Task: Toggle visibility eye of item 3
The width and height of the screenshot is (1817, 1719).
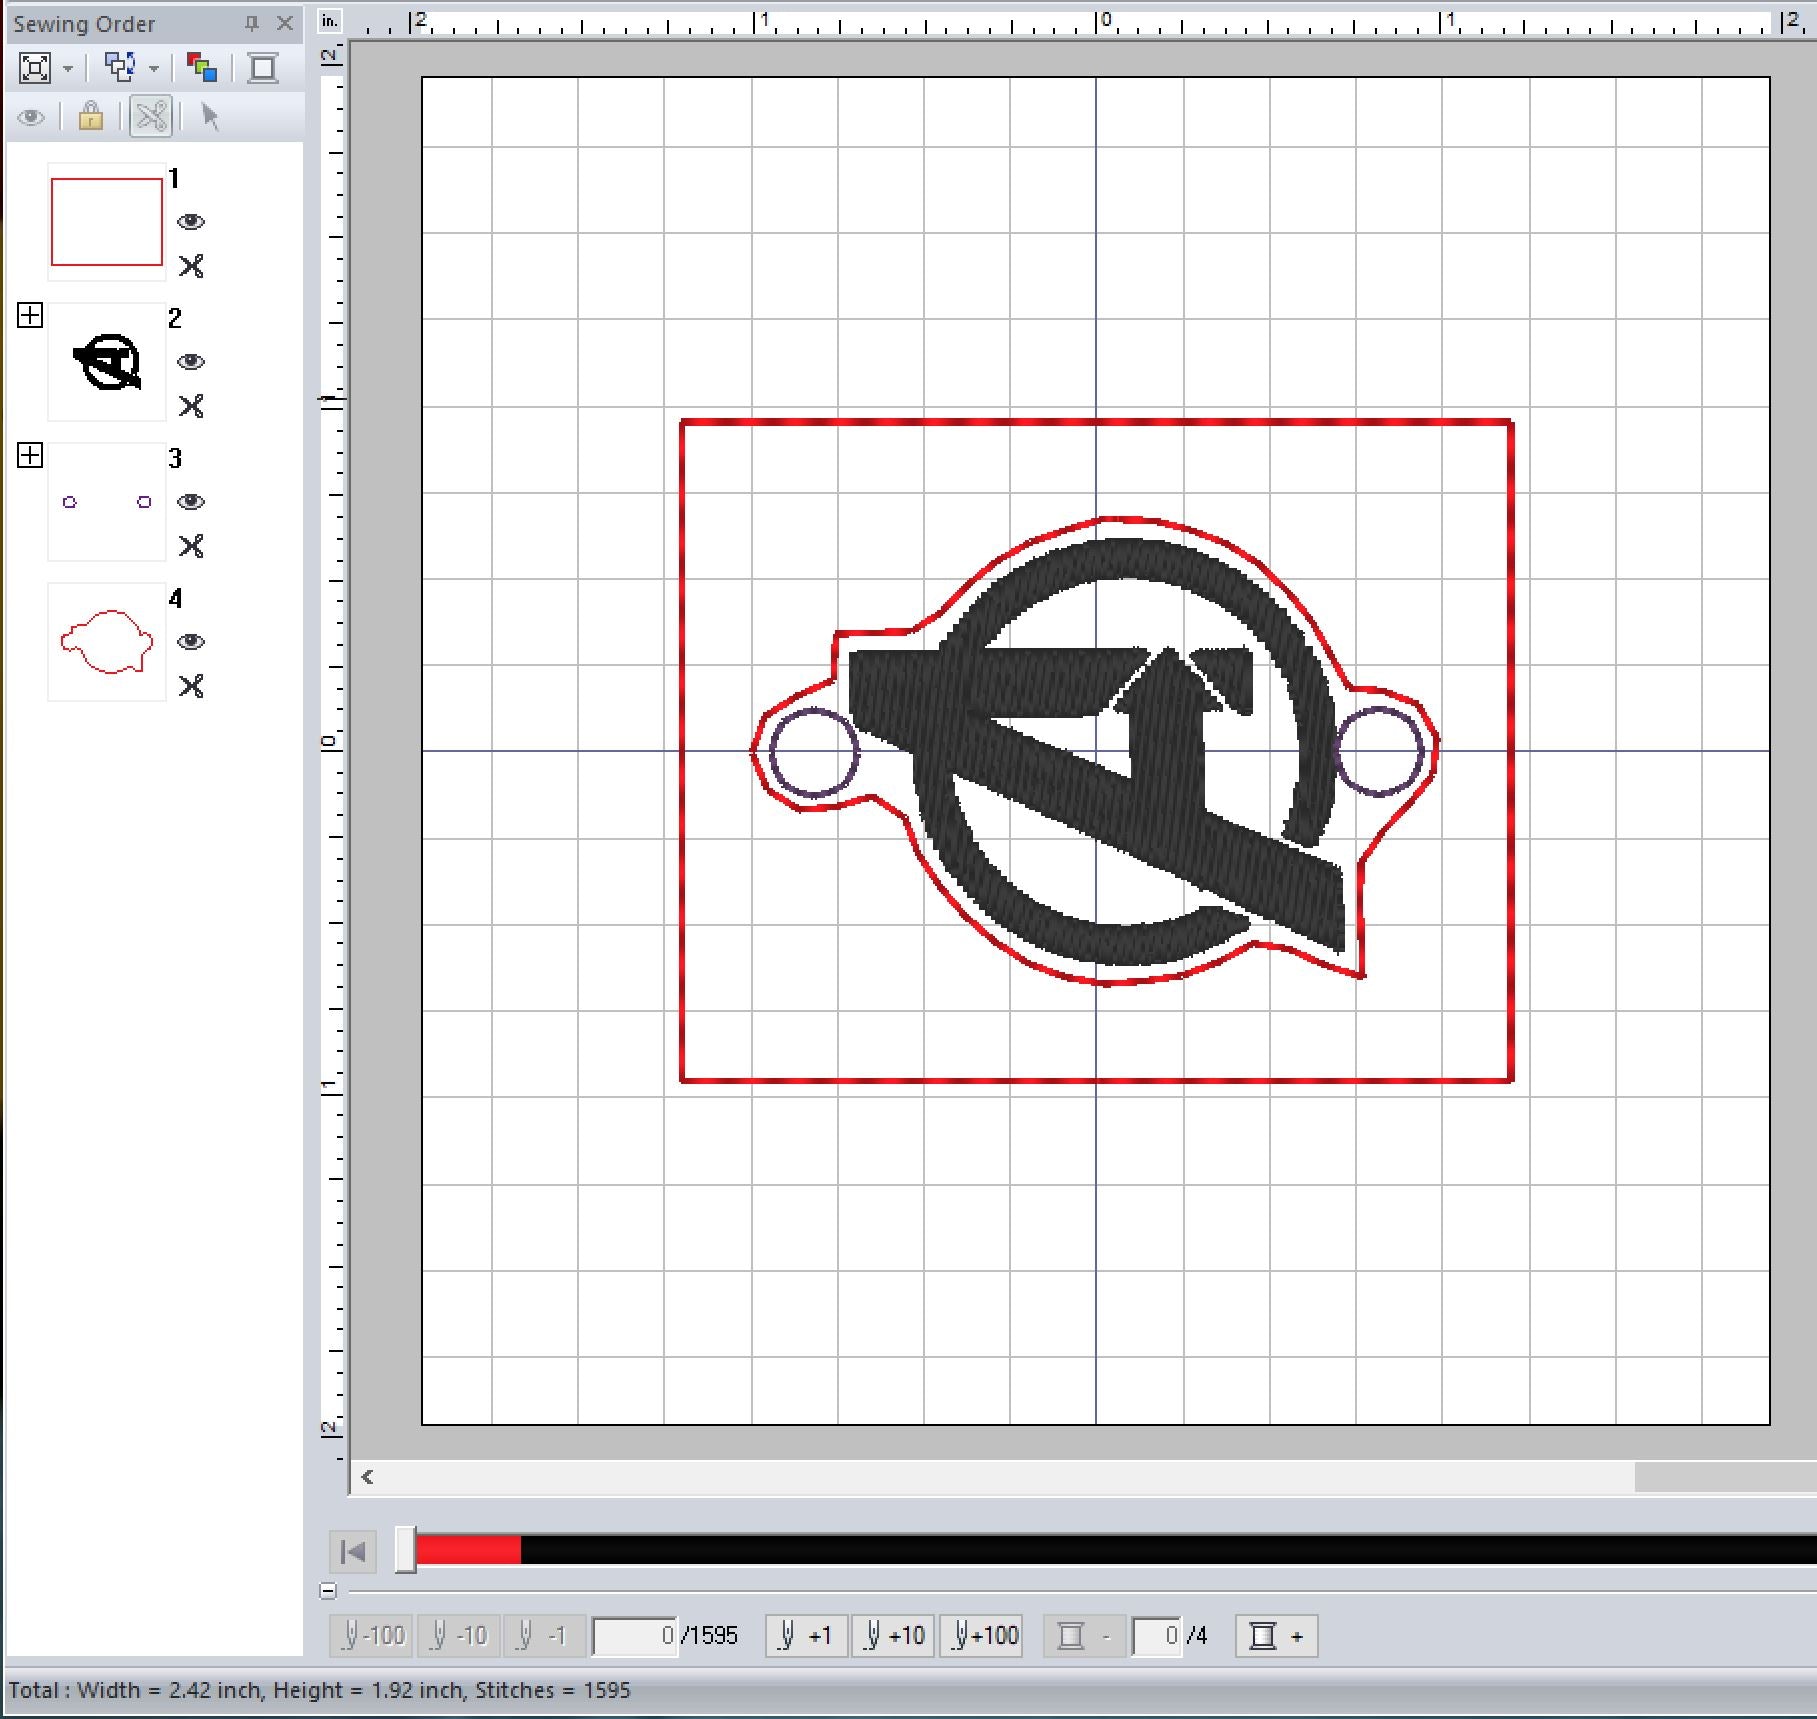Action: pos(191,502)
